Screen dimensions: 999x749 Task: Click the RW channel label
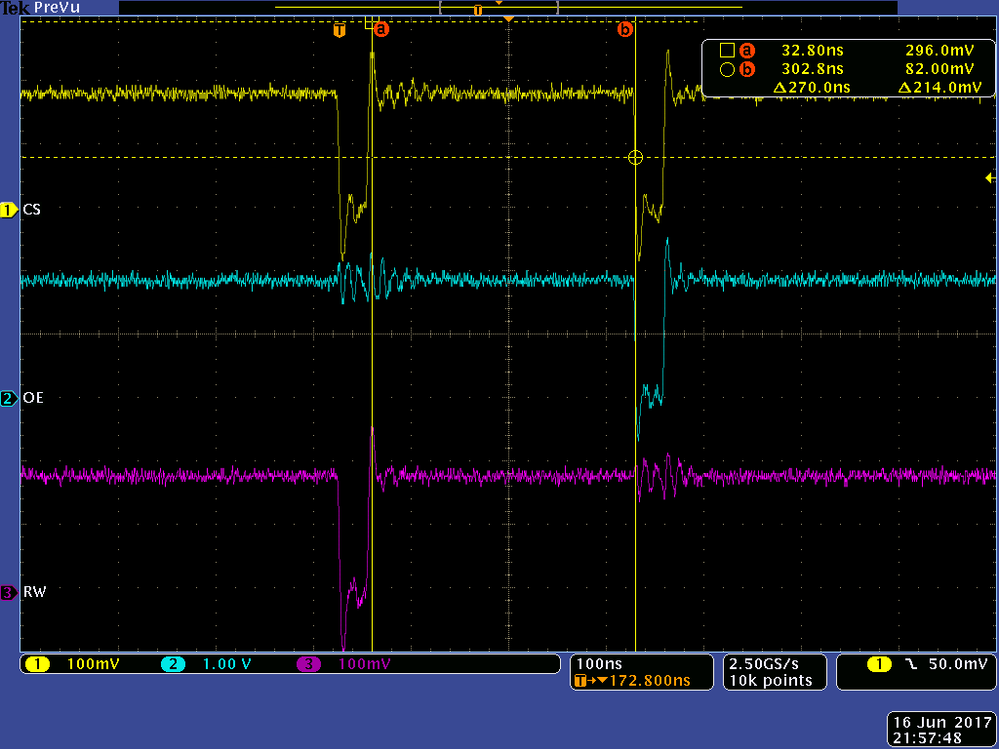pos(34,592)
